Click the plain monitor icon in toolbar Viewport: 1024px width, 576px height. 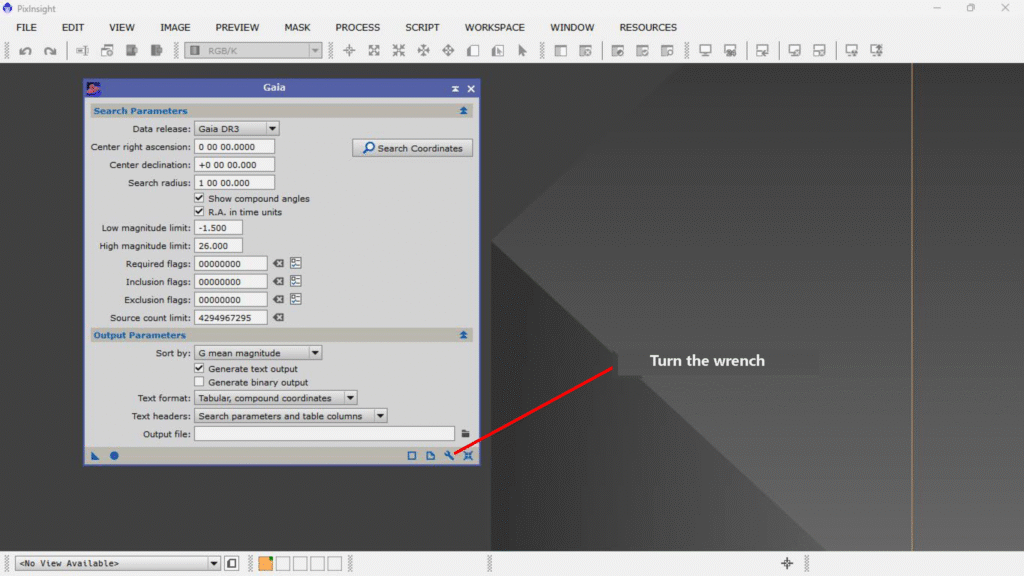point(705,50)
